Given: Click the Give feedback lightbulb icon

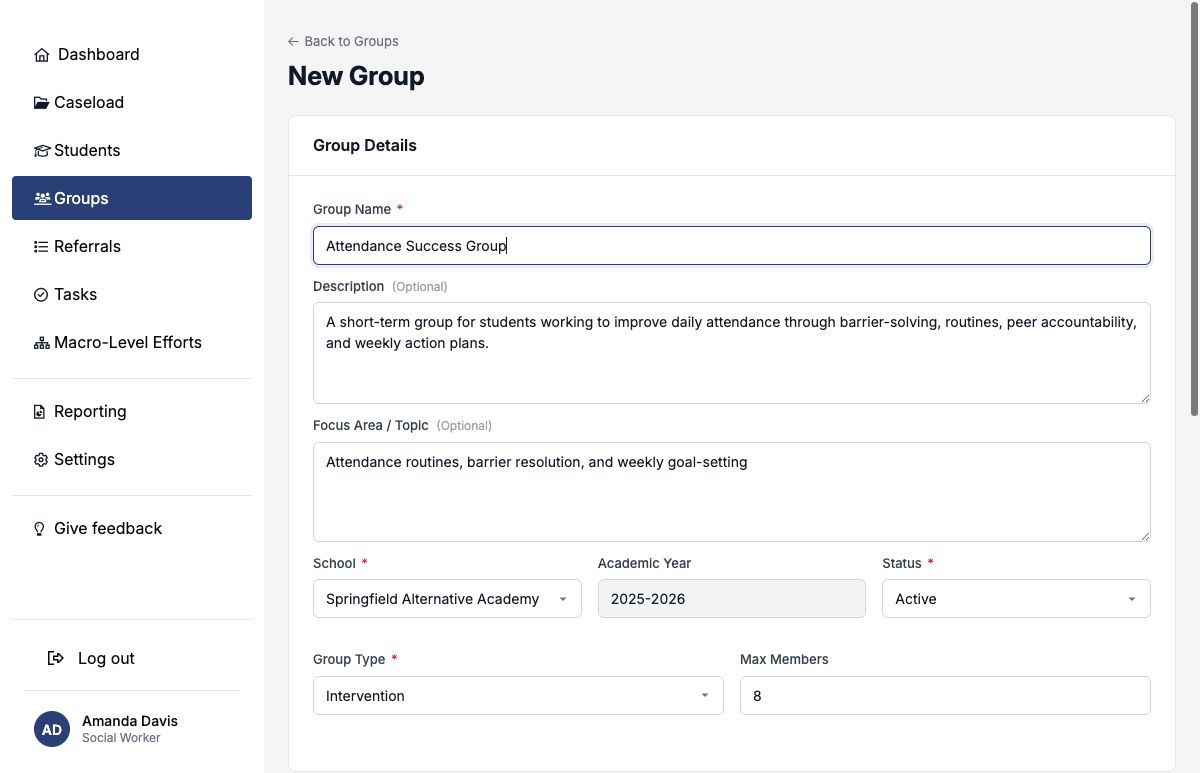Looking at the screenshot, I should tap(40, 528).
